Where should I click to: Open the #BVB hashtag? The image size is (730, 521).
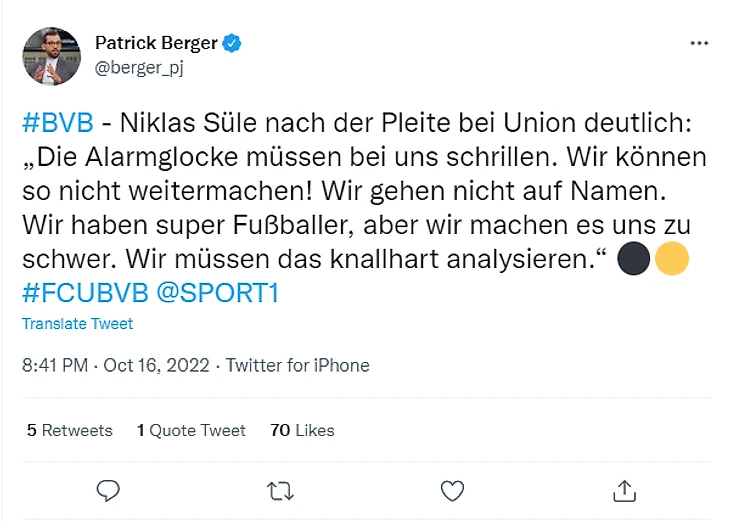click(x=57, y=123)
